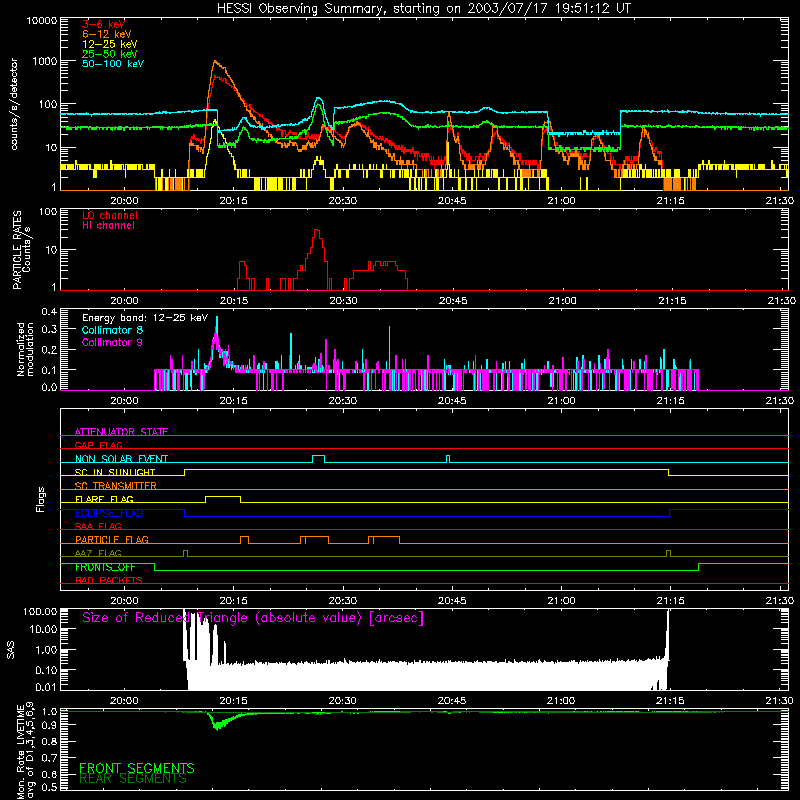Select the 6-12 keV legend label
Viewport: 800px width, 800px height.
pos(107,34)
